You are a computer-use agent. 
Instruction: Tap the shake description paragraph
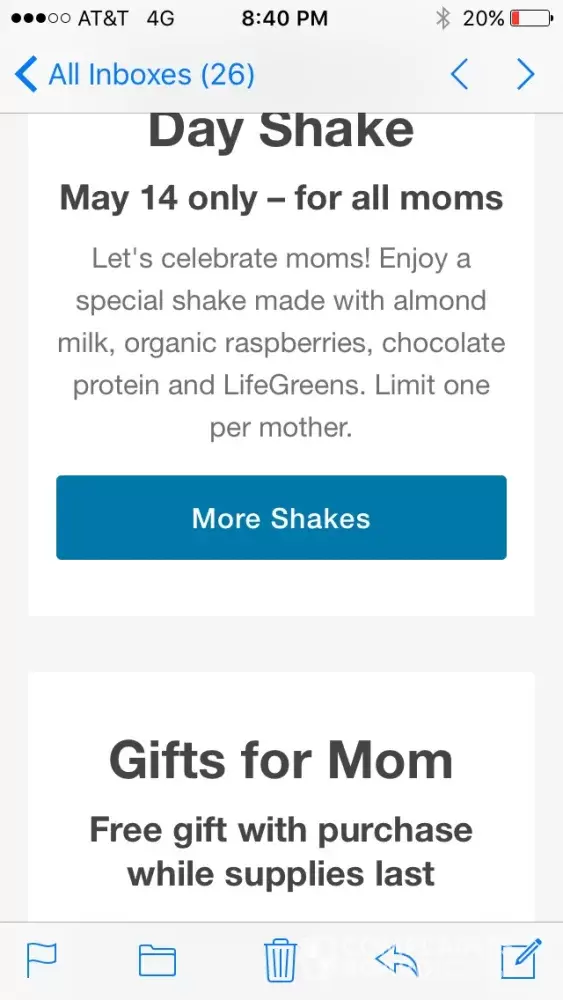(281, 343)
